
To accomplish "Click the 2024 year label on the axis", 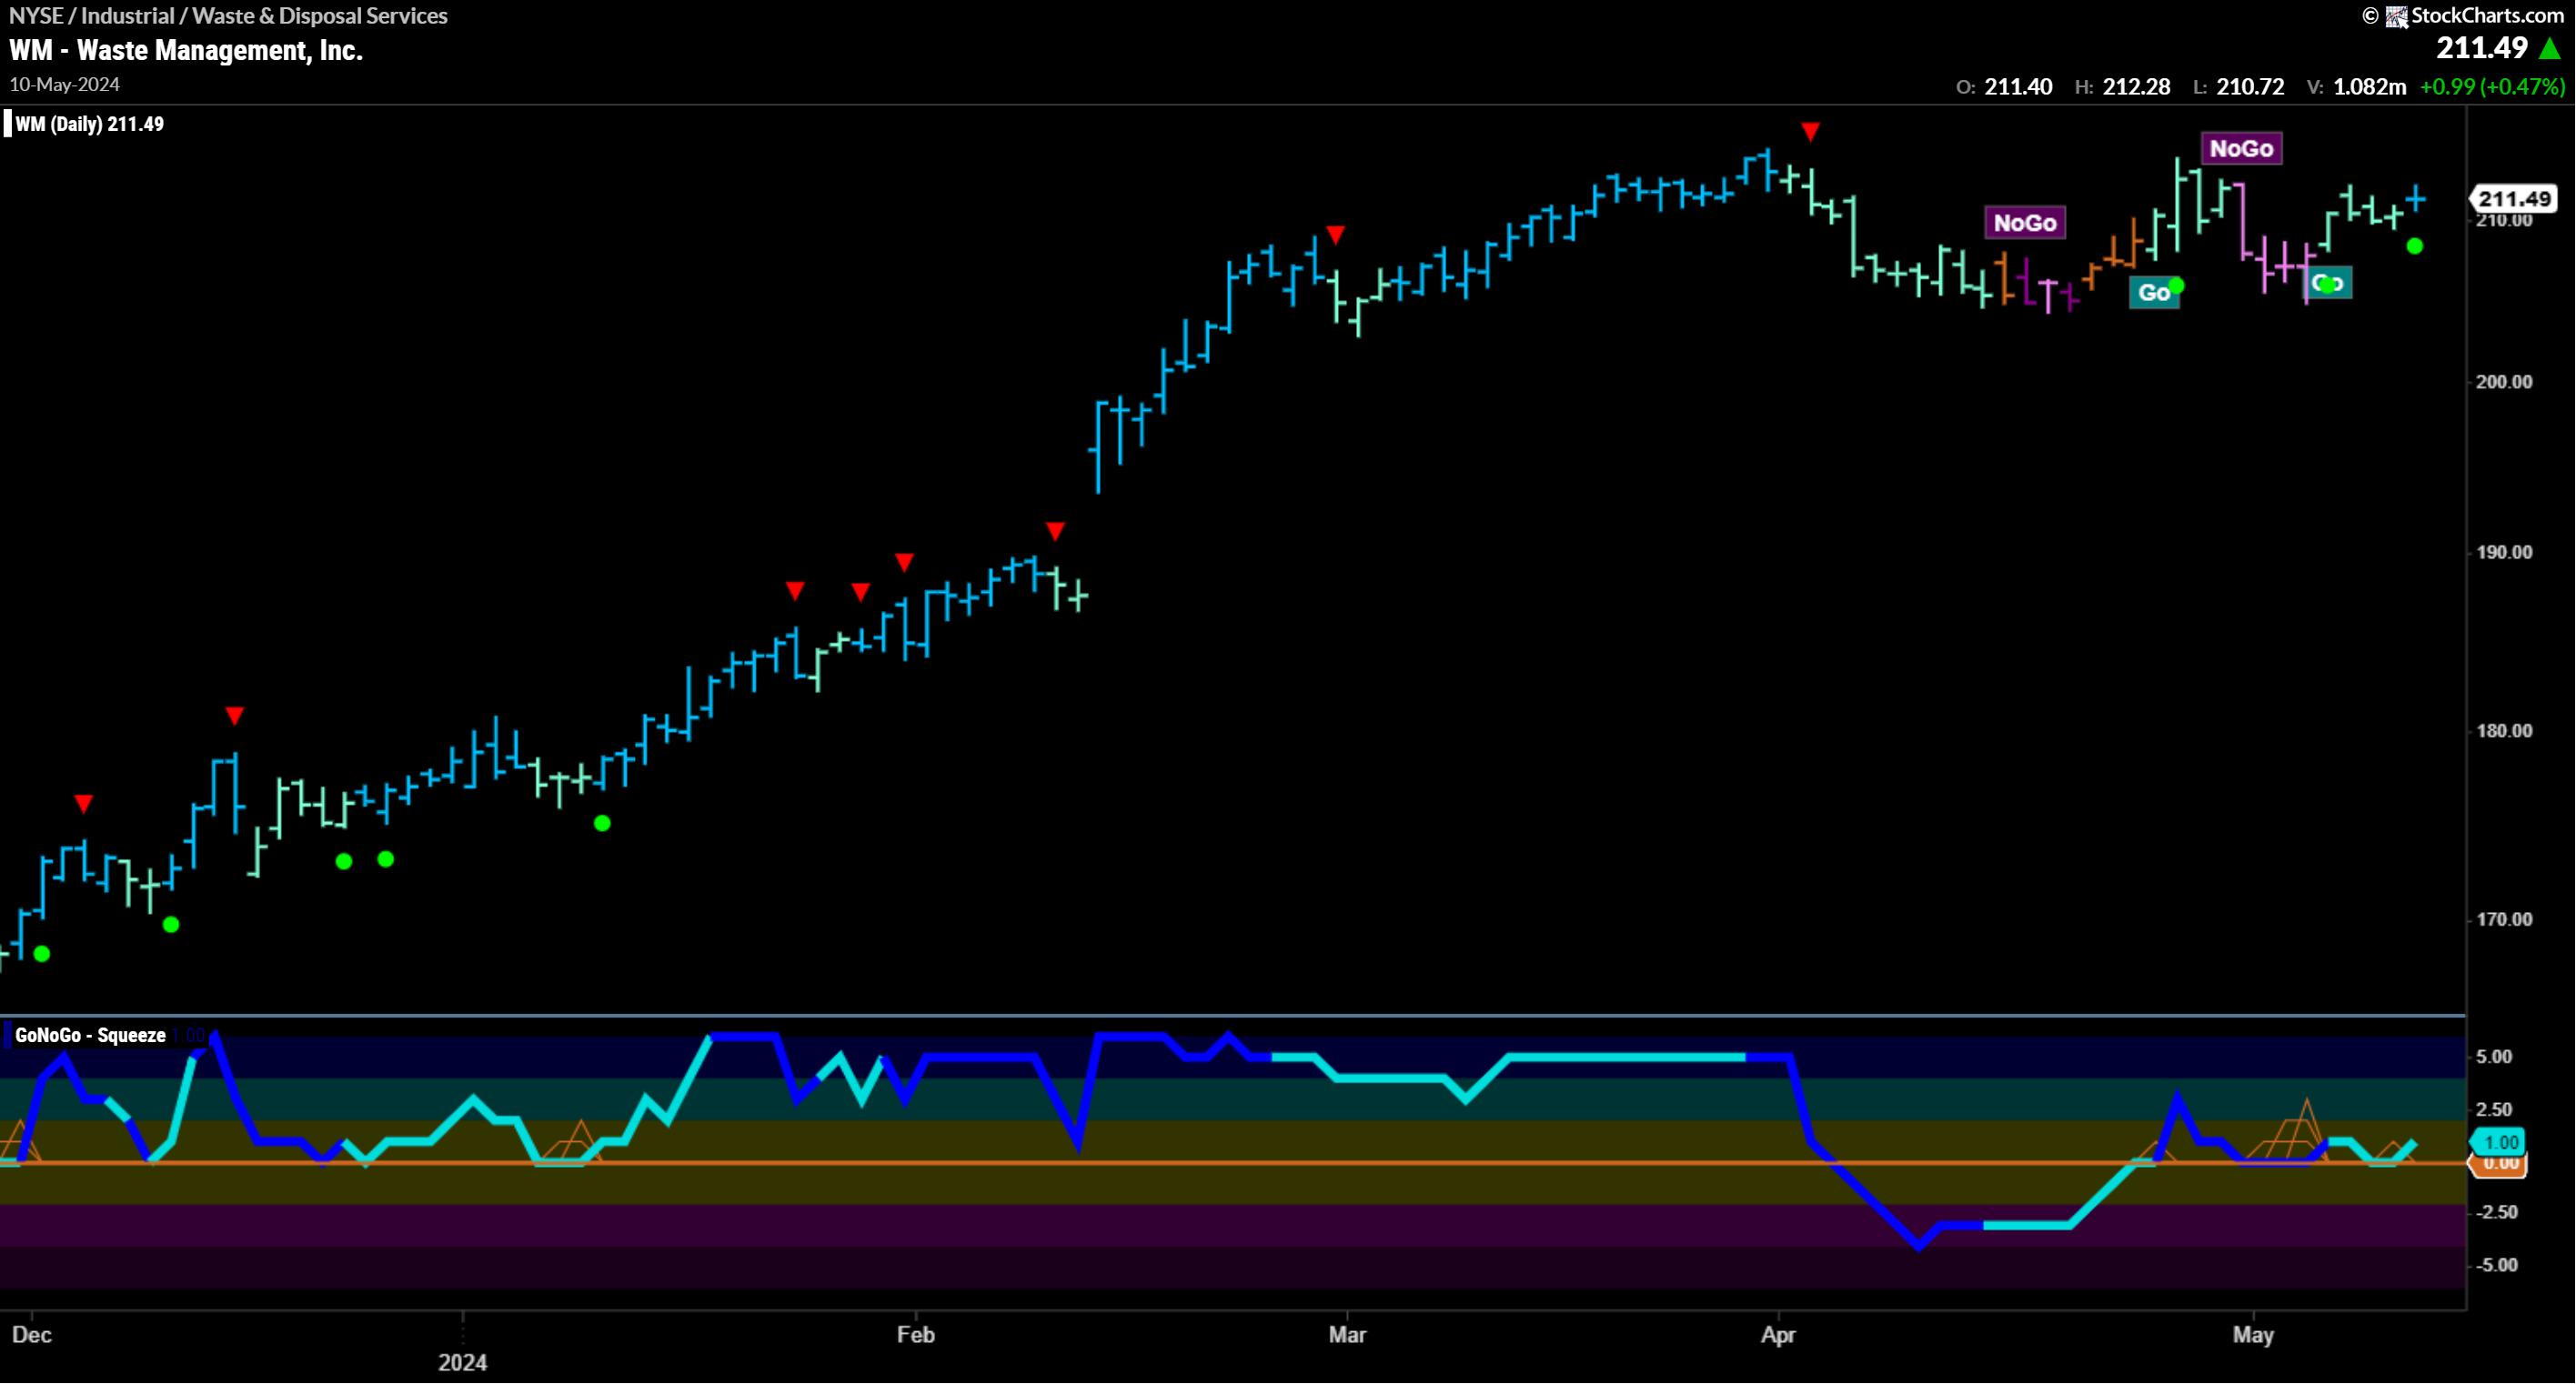I will click(x=462, y=1363).
